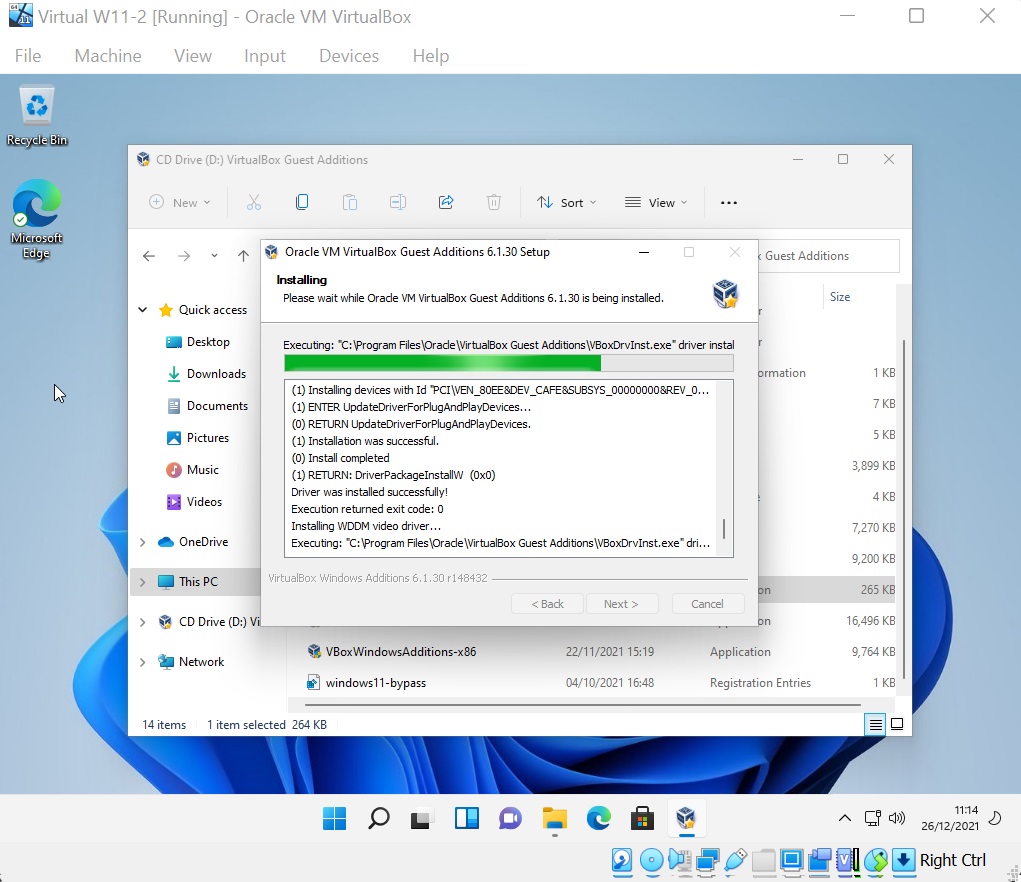The height and width of the screenshot is (882, 1021).
Task: Click the USB devices indicator in VirtualBox status bar
Action: coord(735,861)
